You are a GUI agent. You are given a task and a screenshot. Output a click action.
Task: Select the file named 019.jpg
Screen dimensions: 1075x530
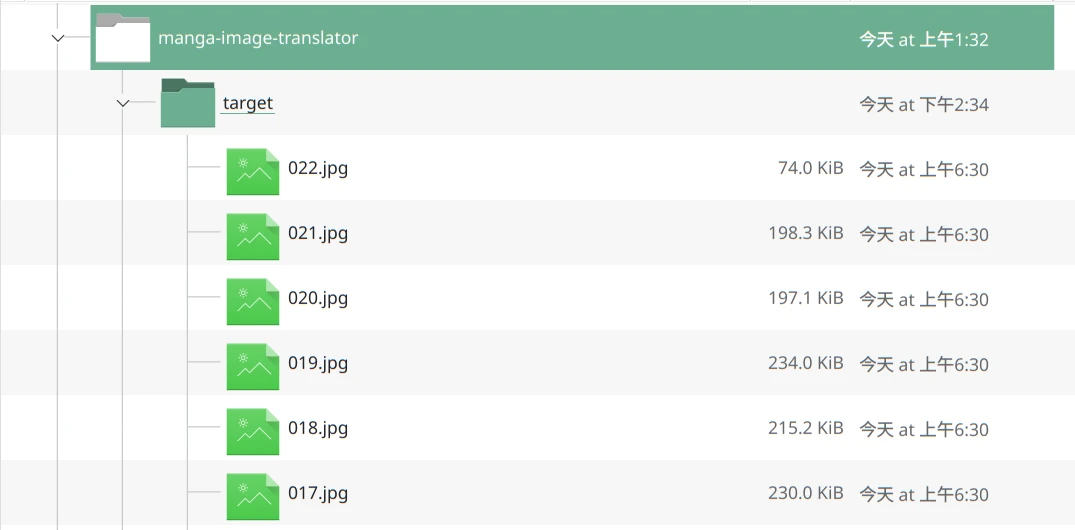click(x=318, y=363)
